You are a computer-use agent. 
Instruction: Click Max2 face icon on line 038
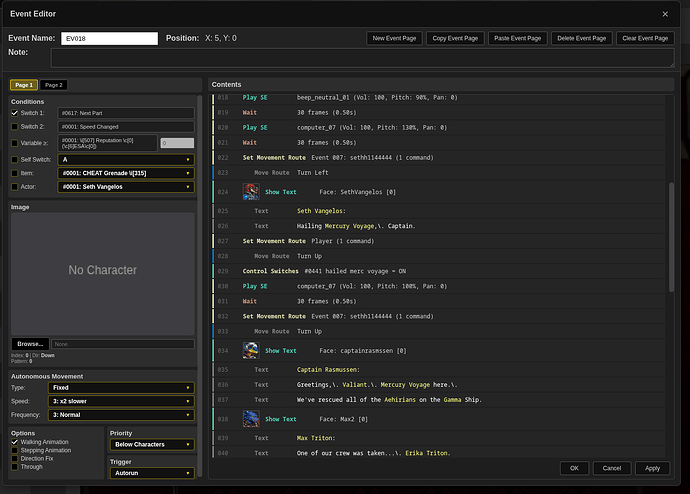251,419
